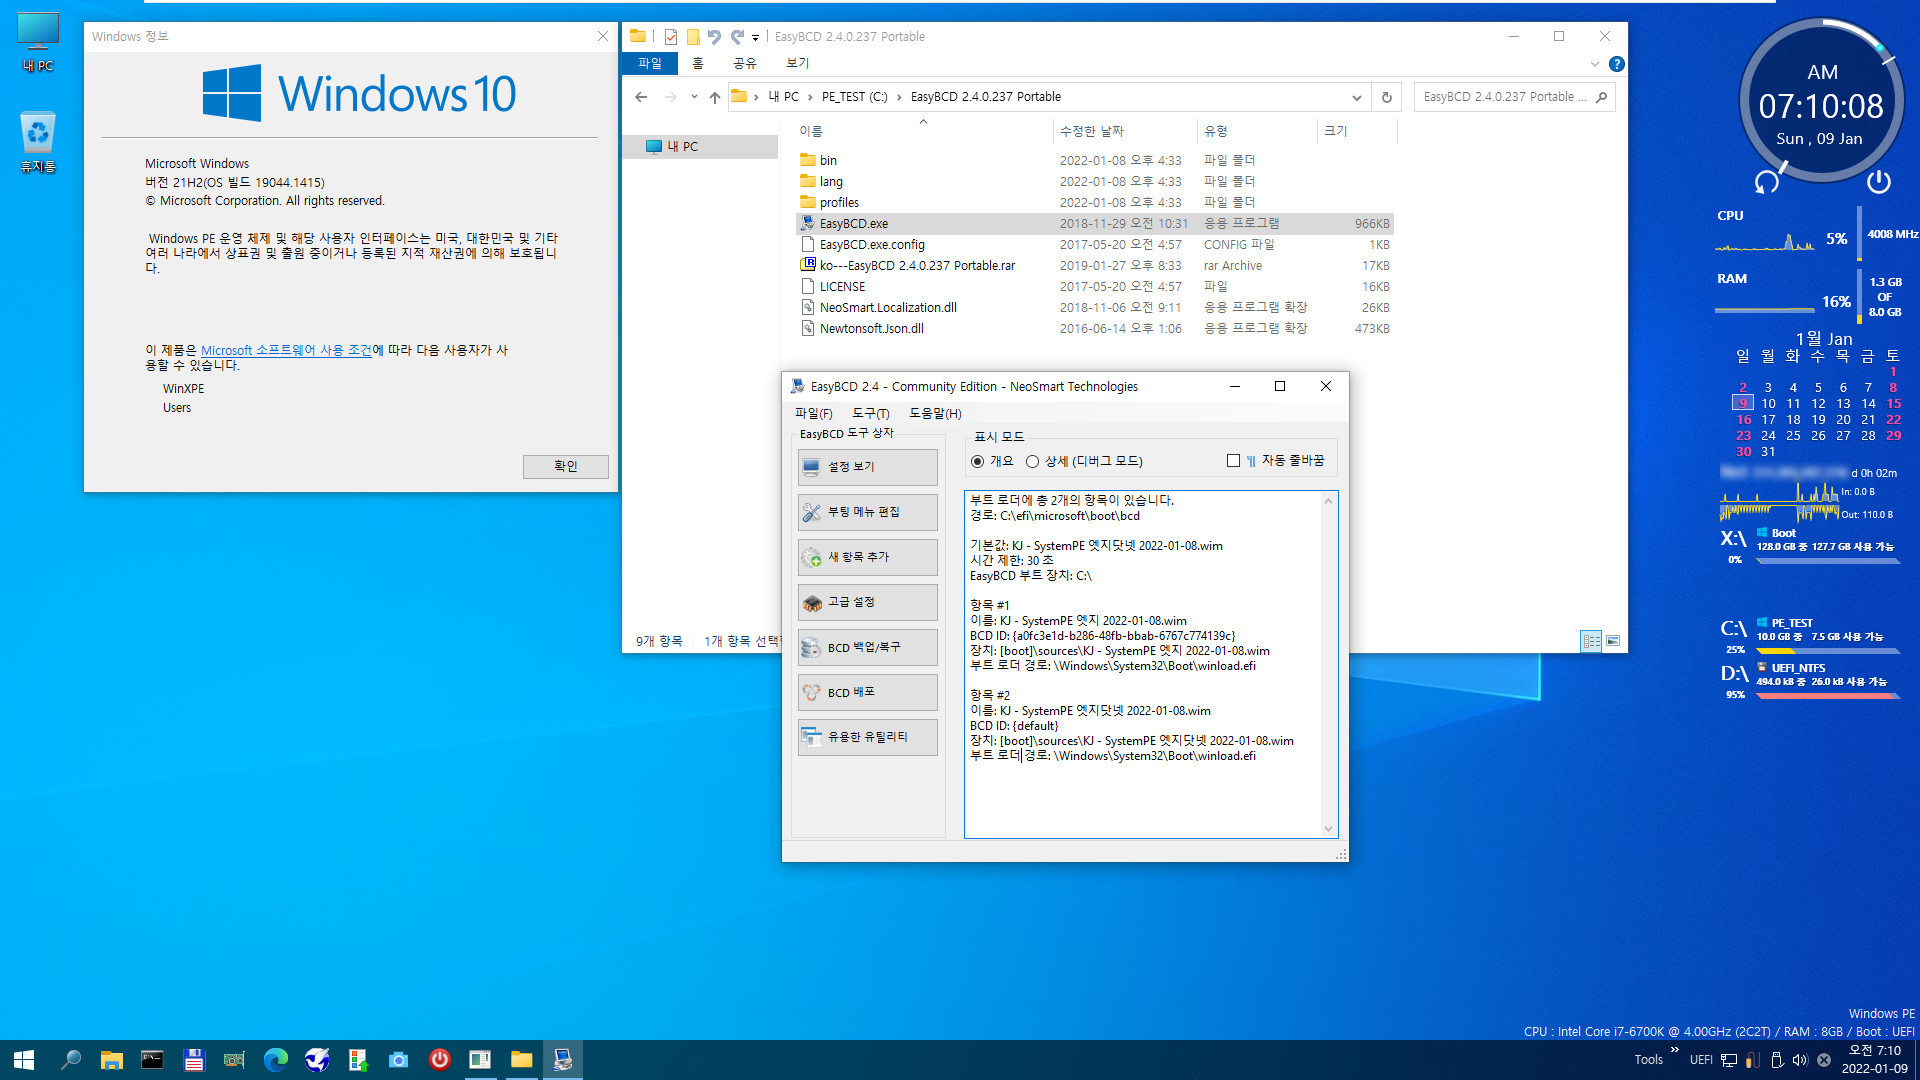Open Explorer 보기 ribbon tab
The width and height of the screenshot is (1920, 1080).
click(x=797, y=63)
